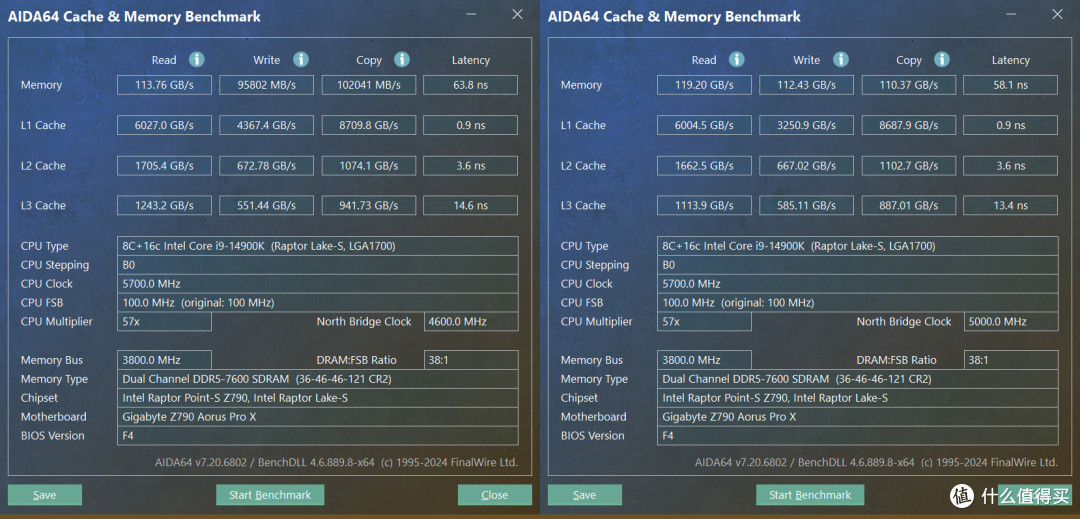Click the Write info icon in right window
1080x519 pixels.
841,60
